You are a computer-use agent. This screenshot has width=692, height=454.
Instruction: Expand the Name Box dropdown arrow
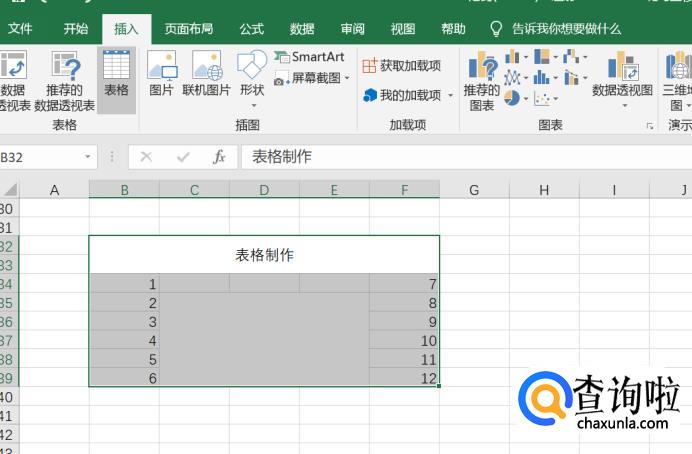point(87,157)
